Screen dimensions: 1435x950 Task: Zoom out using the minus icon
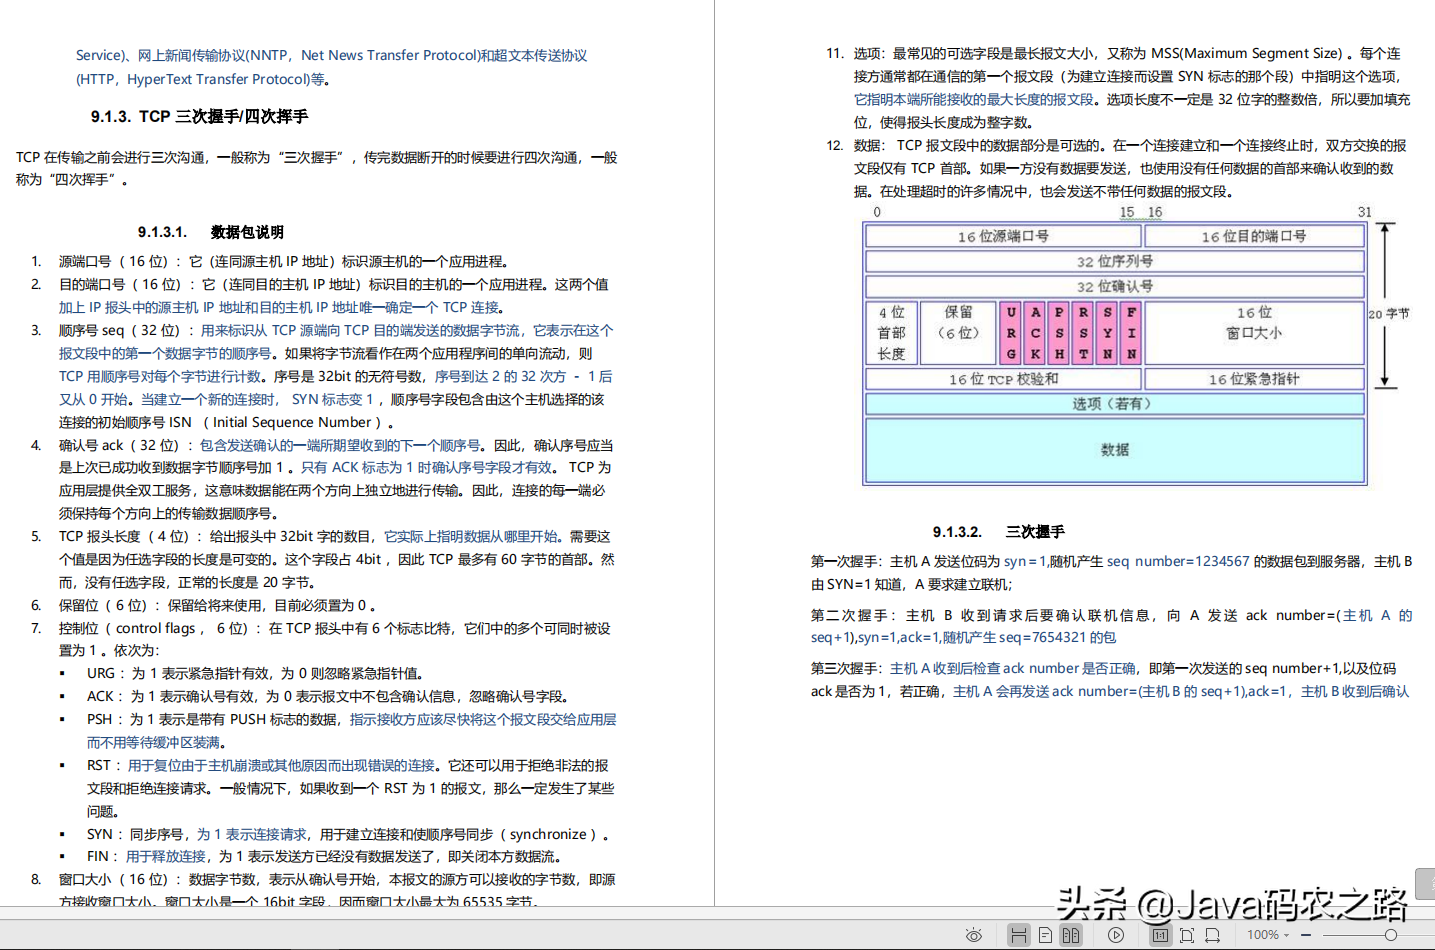coord(1304,934)
